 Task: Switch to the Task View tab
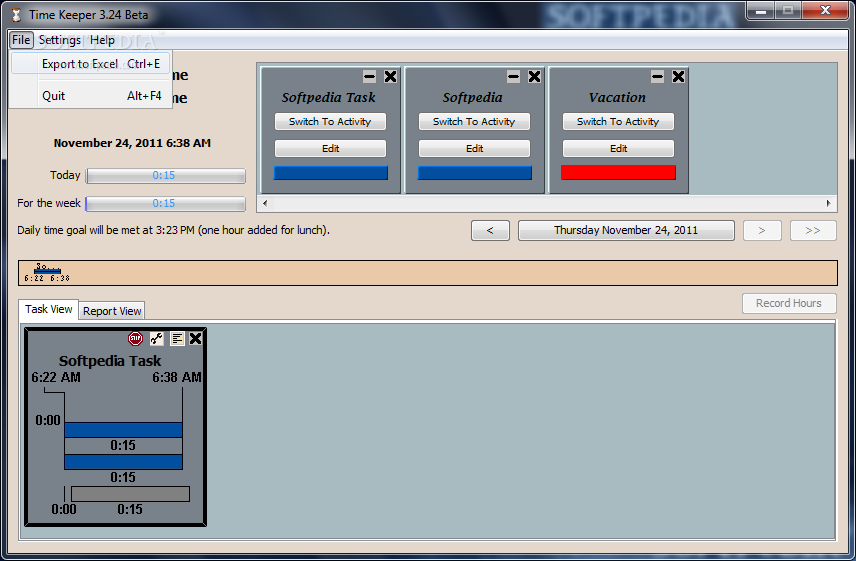49,309
